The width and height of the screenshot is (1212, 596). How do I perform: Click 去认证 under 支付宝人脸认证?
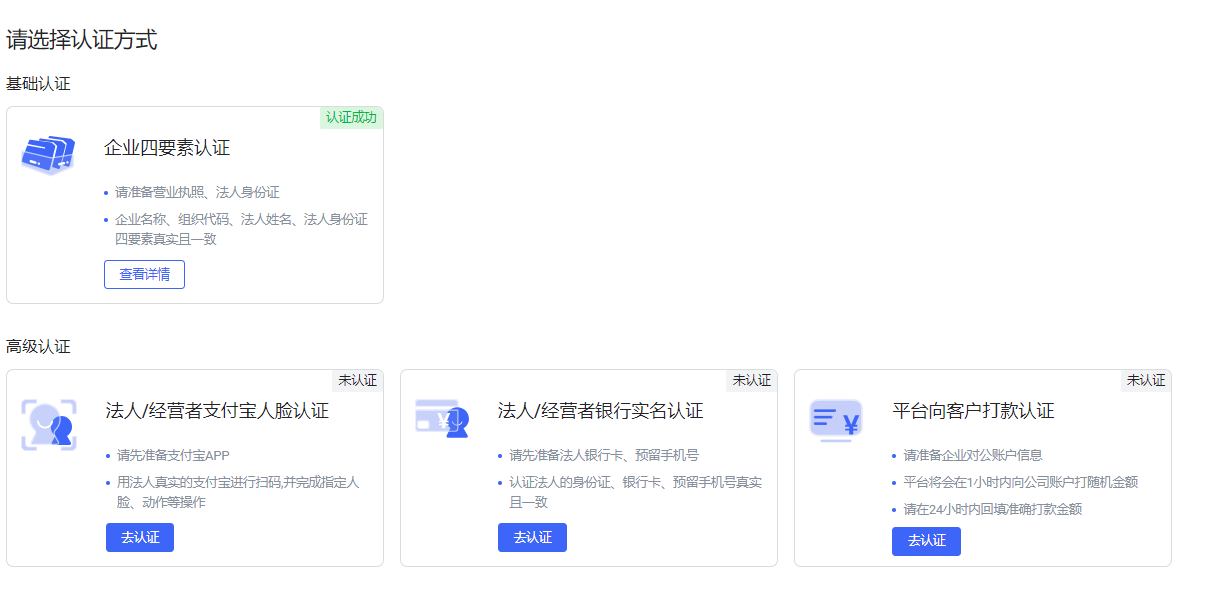click(140, 537)
